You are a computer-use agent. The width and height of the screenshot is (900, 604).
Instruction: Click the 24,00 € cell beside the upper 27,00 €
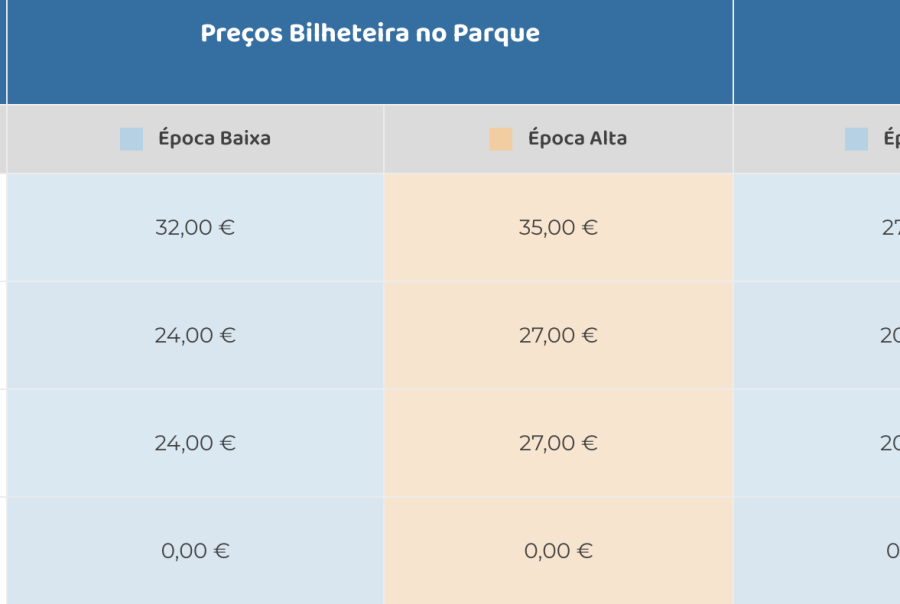click(195, 336)
